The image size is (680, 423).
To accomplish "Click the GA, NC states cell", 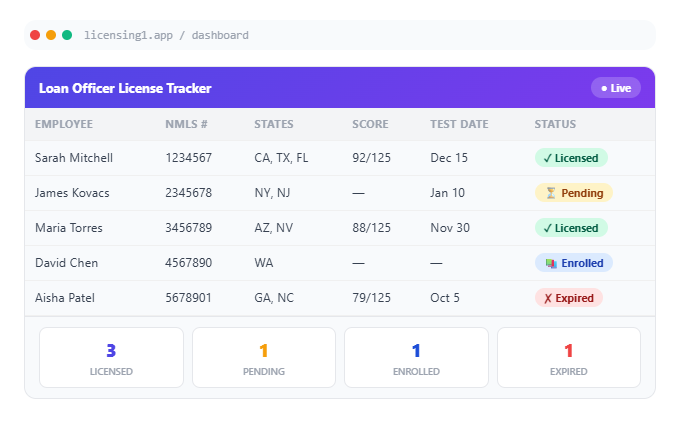I will coord(274,298).
